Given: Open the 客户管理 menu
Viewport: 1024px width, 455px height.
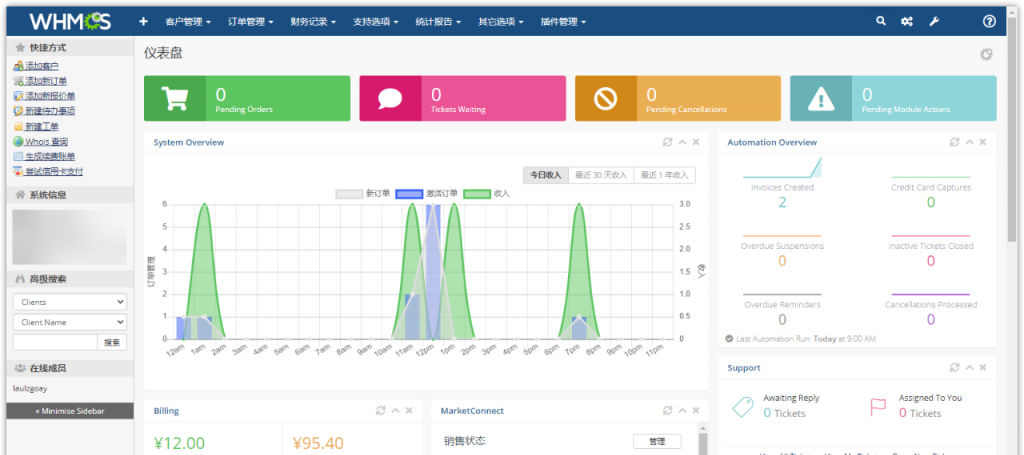Looking at the screenshot, I should 188,22.
